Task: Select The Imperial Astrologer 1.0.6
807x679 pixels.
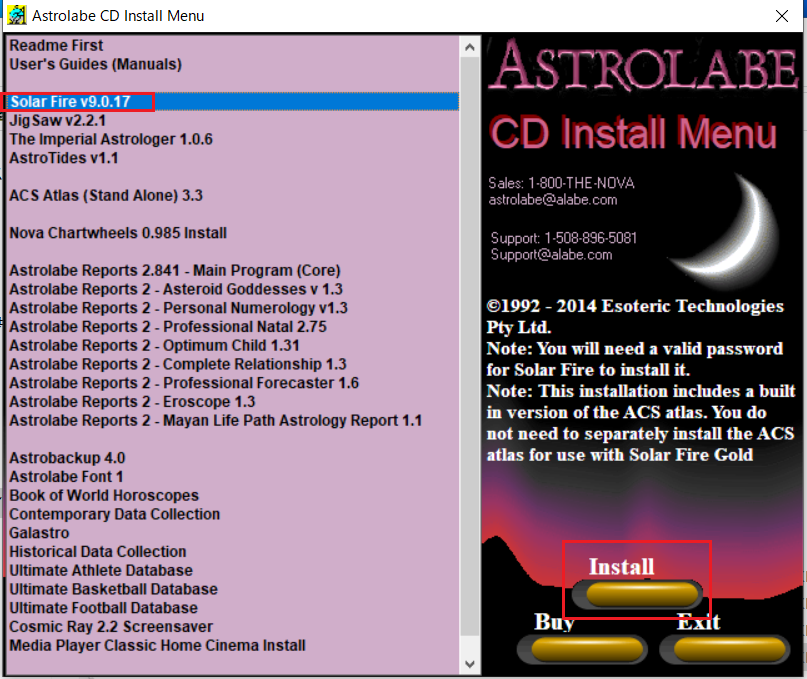Action: [x=110, y=139]
